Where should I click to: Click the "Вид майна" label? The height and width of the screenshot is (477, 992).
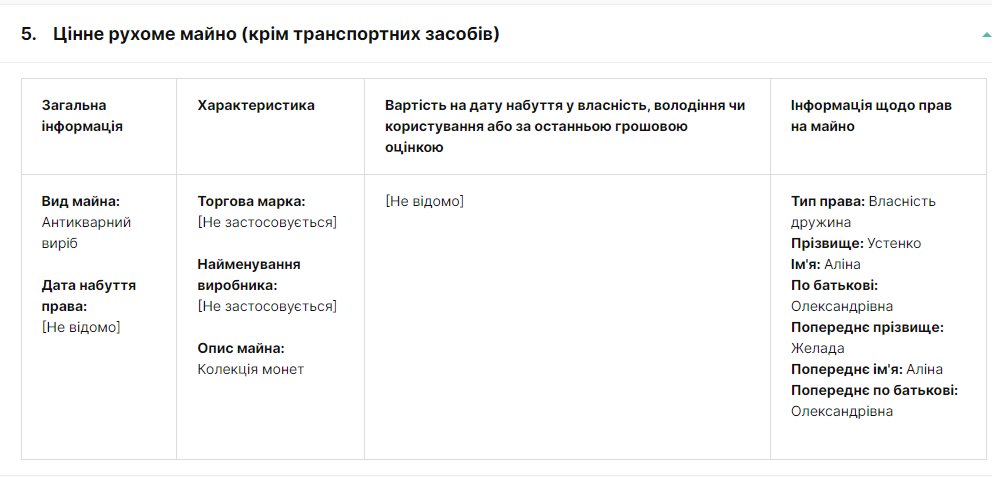[81, 201]
